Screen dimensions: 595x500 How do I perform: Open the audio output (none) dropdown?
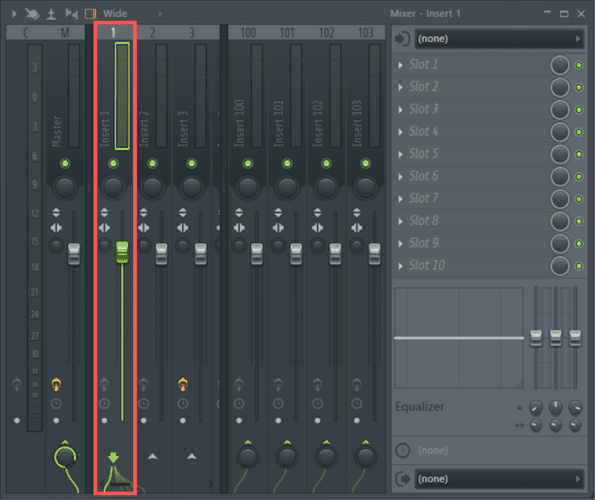click(x=499, y=479)
